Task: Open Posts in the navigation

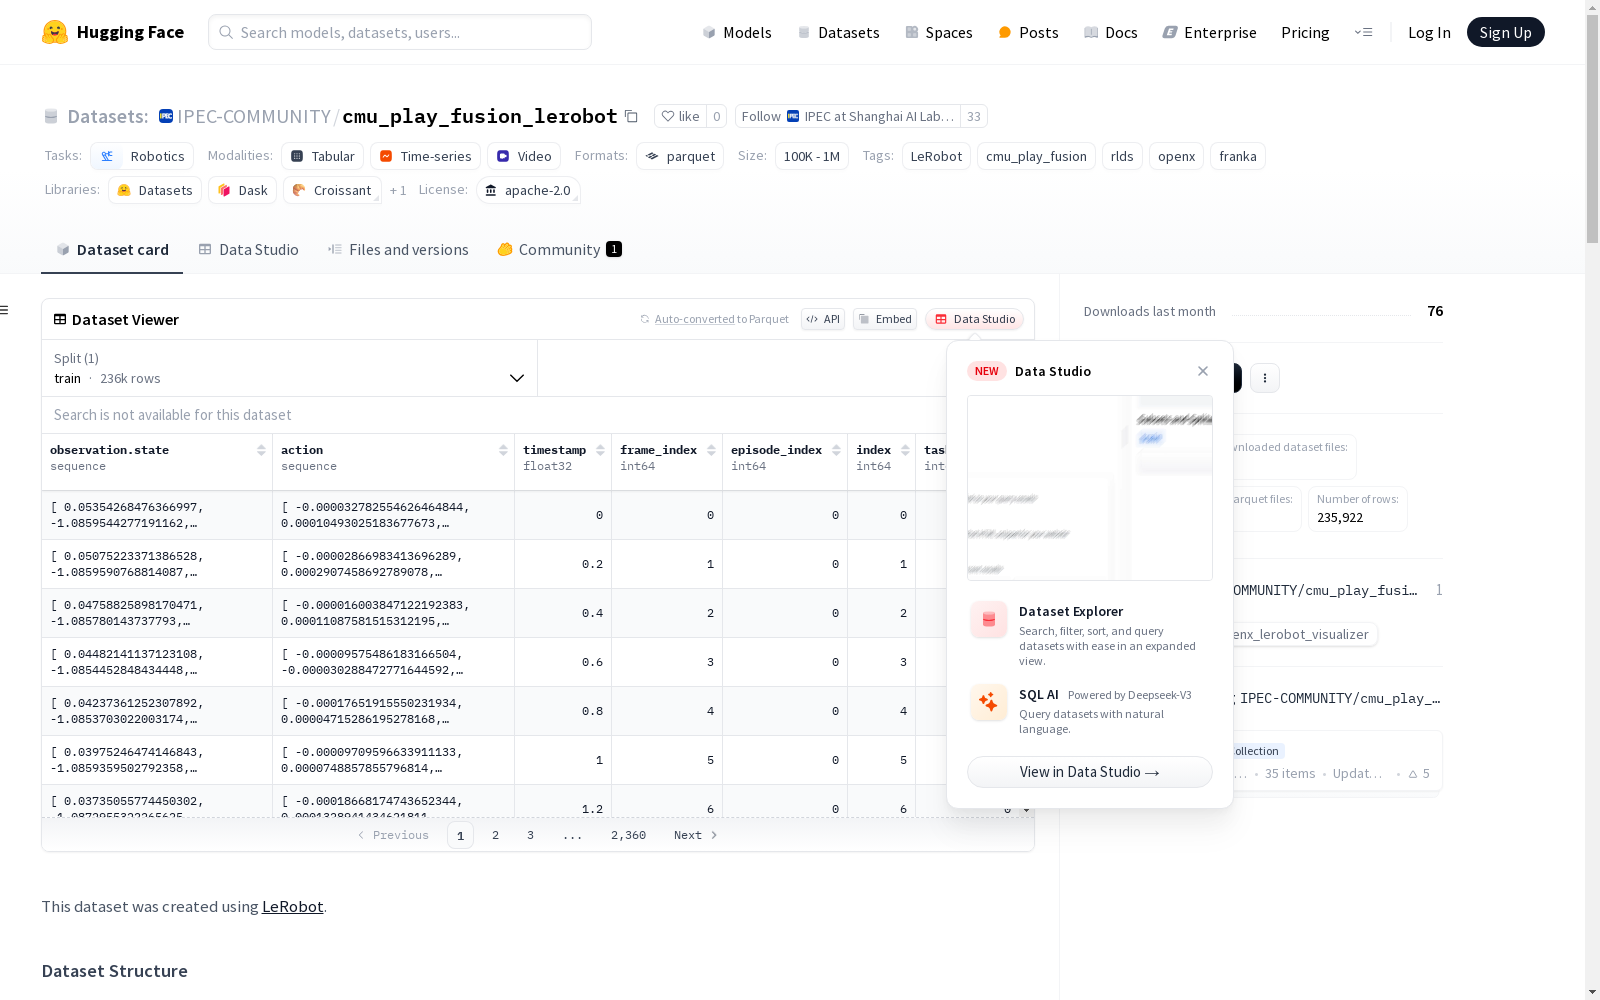Action: click(x=1028, y=32)
